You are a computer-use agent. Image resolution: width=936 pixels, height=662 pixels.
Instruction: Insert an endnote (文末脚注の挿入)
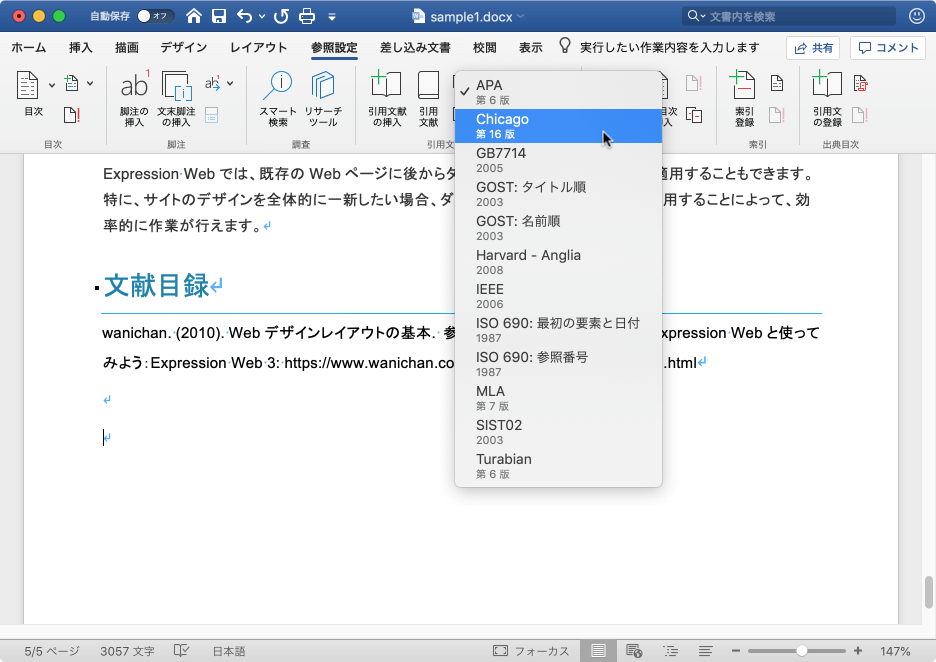click(x=176, y=98)
